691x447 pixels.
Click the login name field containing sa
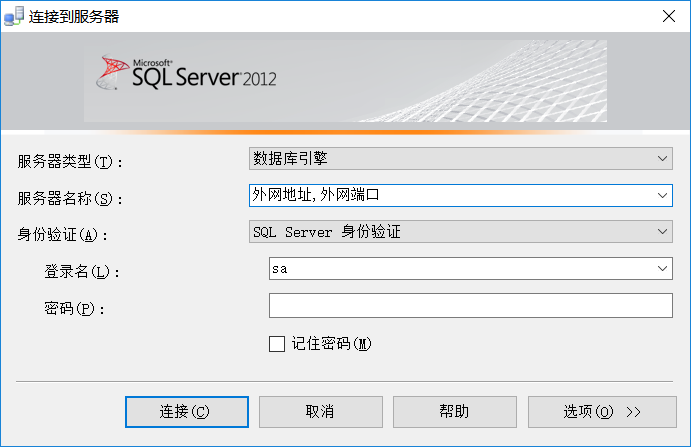[460, 269]
